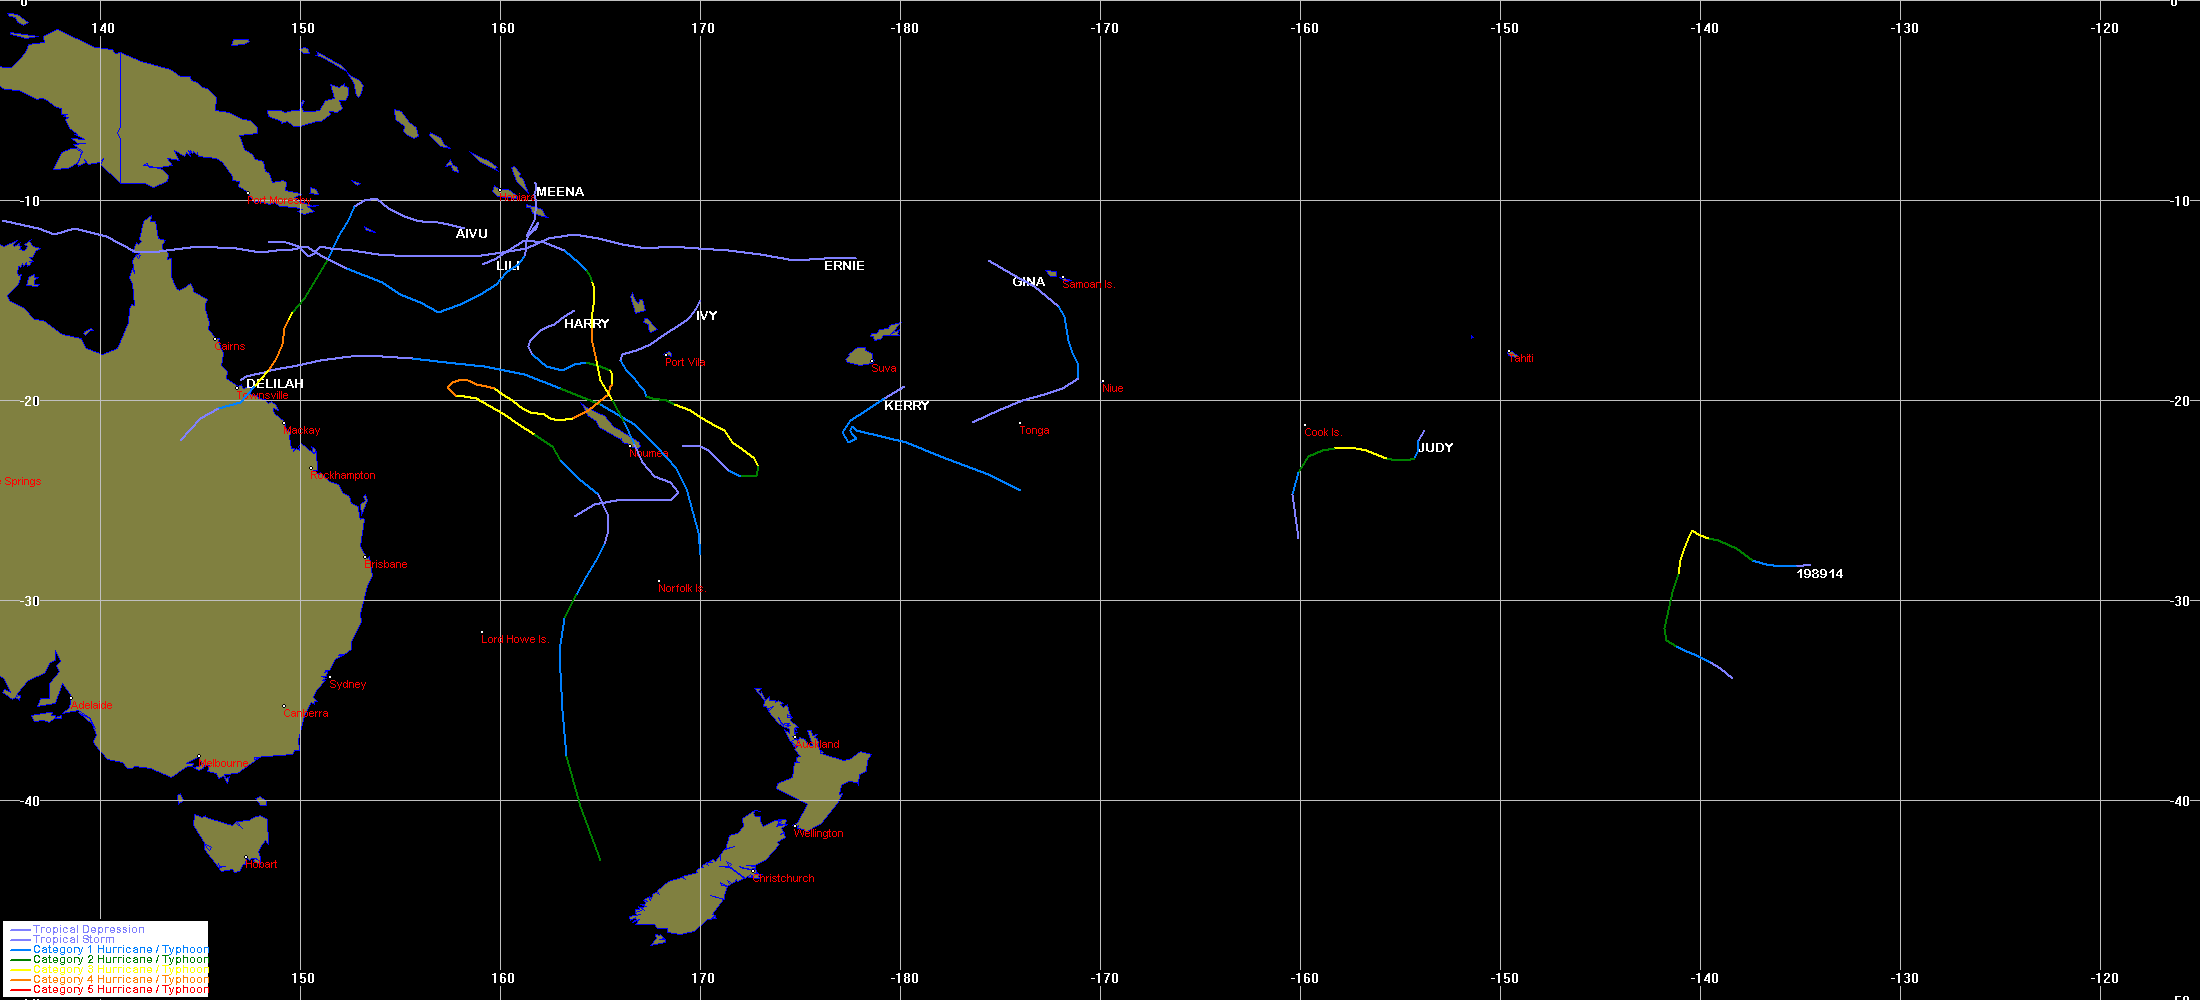This screenshot has width=2200, height=1000.
Task: Select the KERRY cyclone label
Action: [906, 406]
